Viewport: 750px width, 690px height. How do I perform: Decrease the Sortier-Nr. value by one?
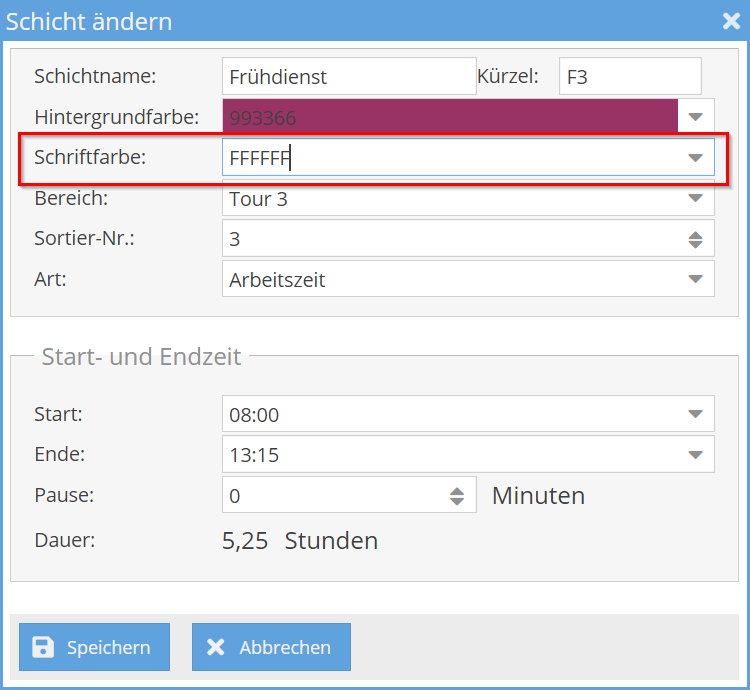tap(696, 245)
